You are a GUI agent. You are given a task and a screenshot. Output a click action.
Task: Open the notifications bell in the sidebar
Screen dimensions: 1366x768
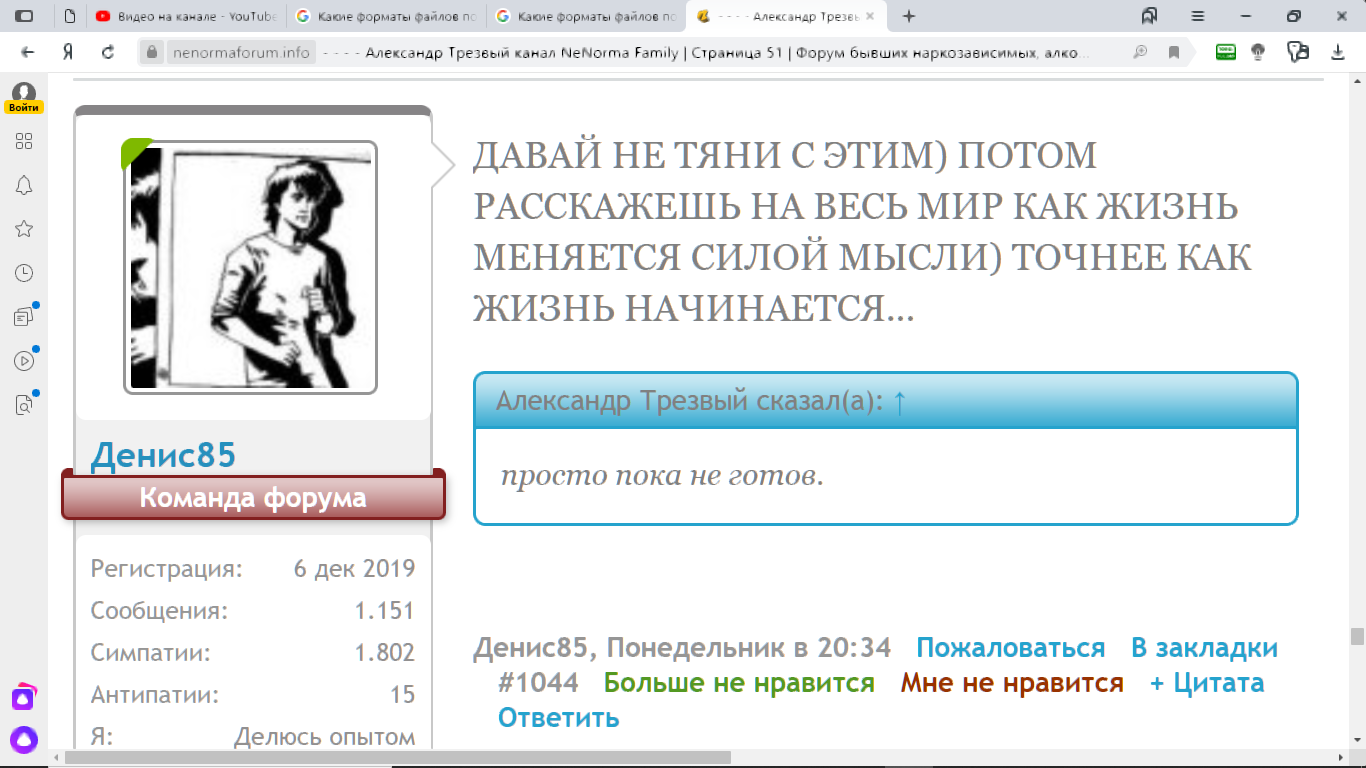coord(24,185)
